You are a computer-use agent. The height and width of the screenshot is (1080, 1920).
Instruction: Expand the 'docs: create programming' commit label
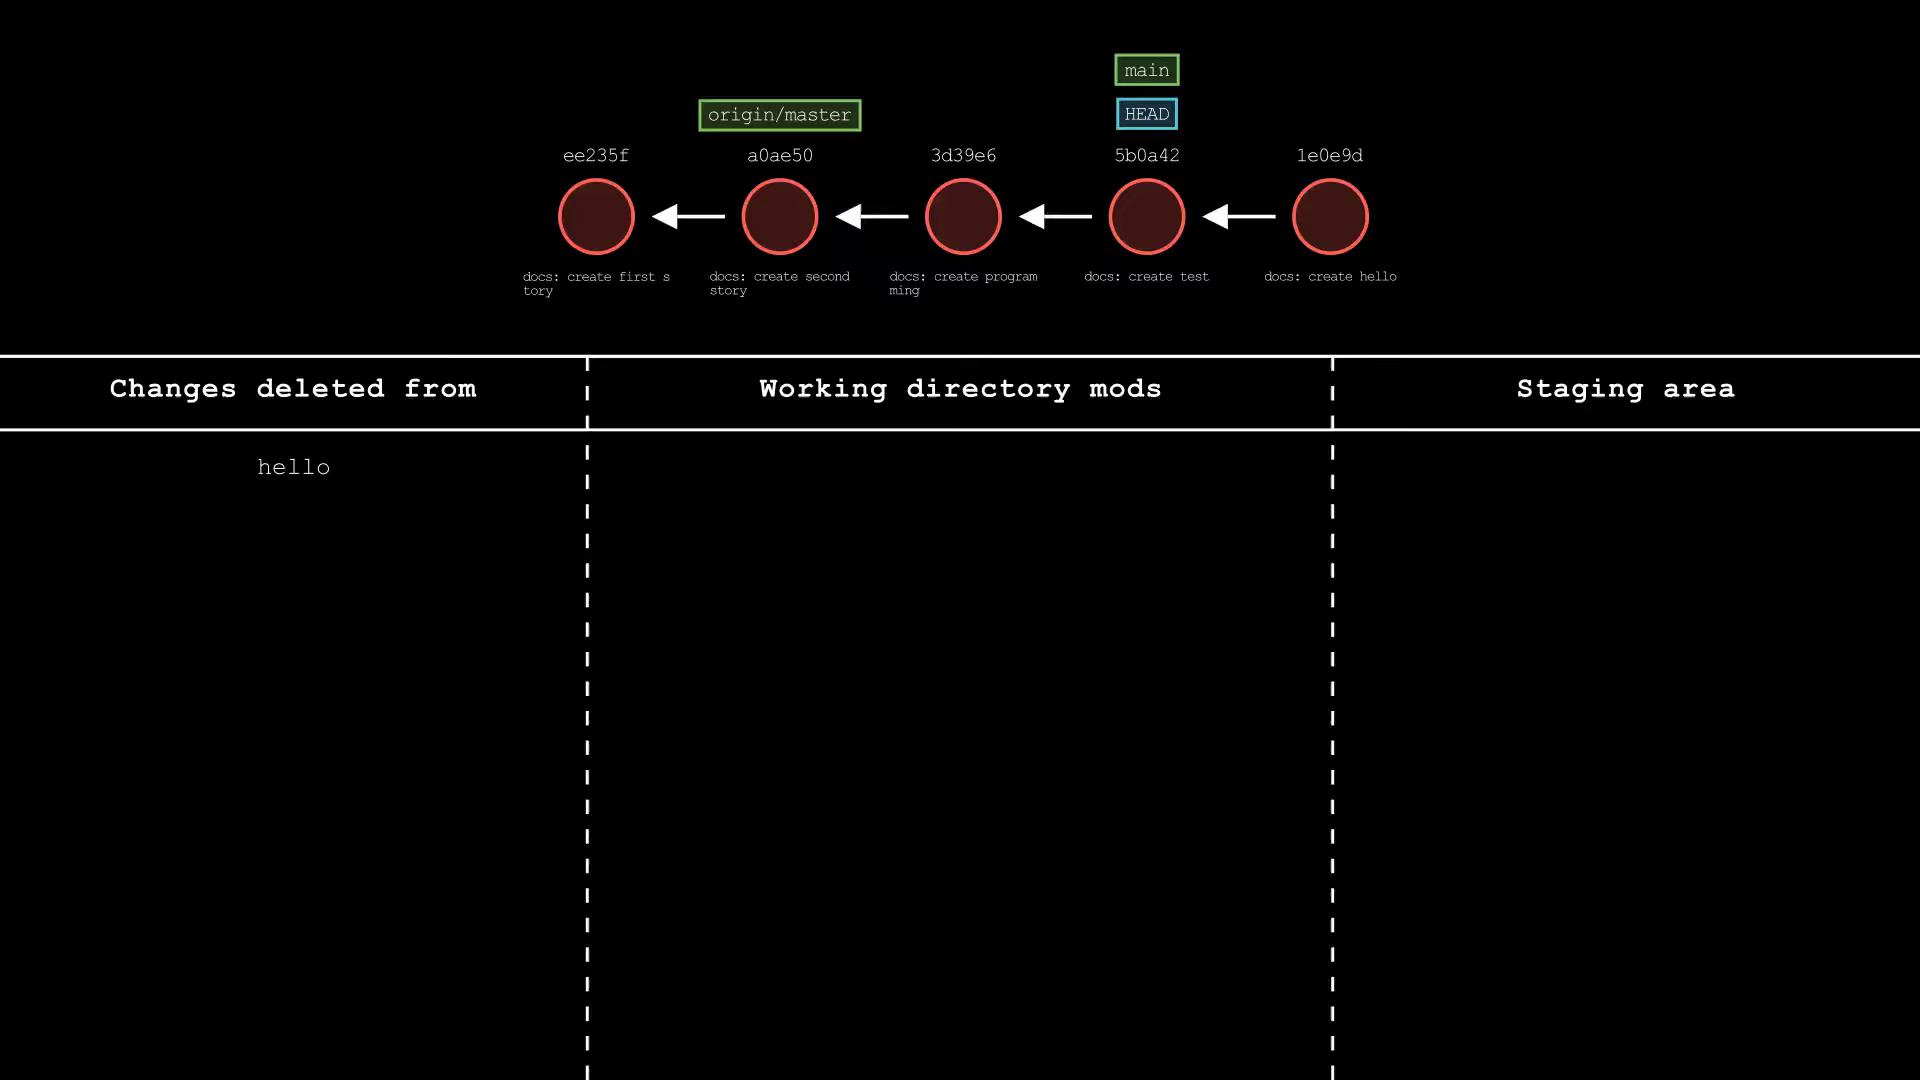tap(963, 284)
